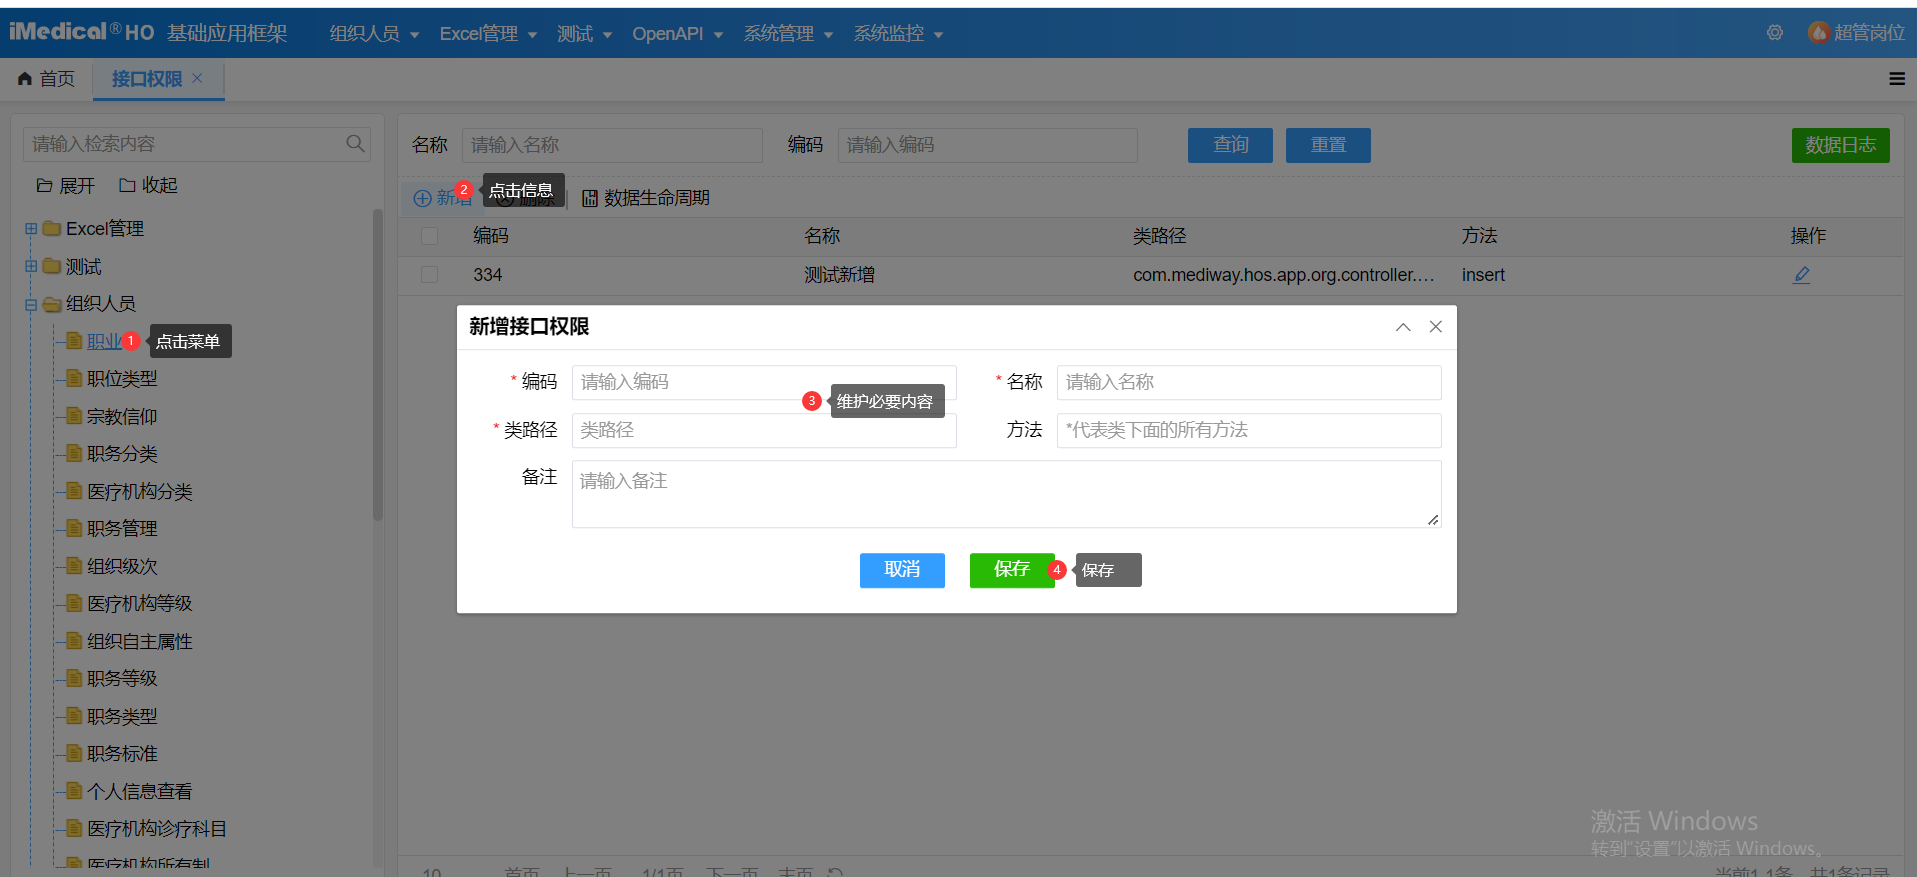Screen dimensions: 1917x877
Task: Click the edit pencil icon for row 334
Action: click(x=1801, y=275)
